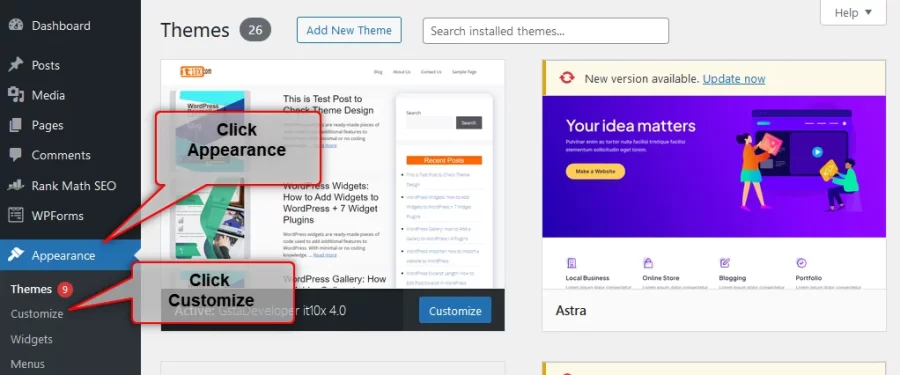Click the WPForms form icon
Viewport: 900px width, 375px height.
pos(15,215)
